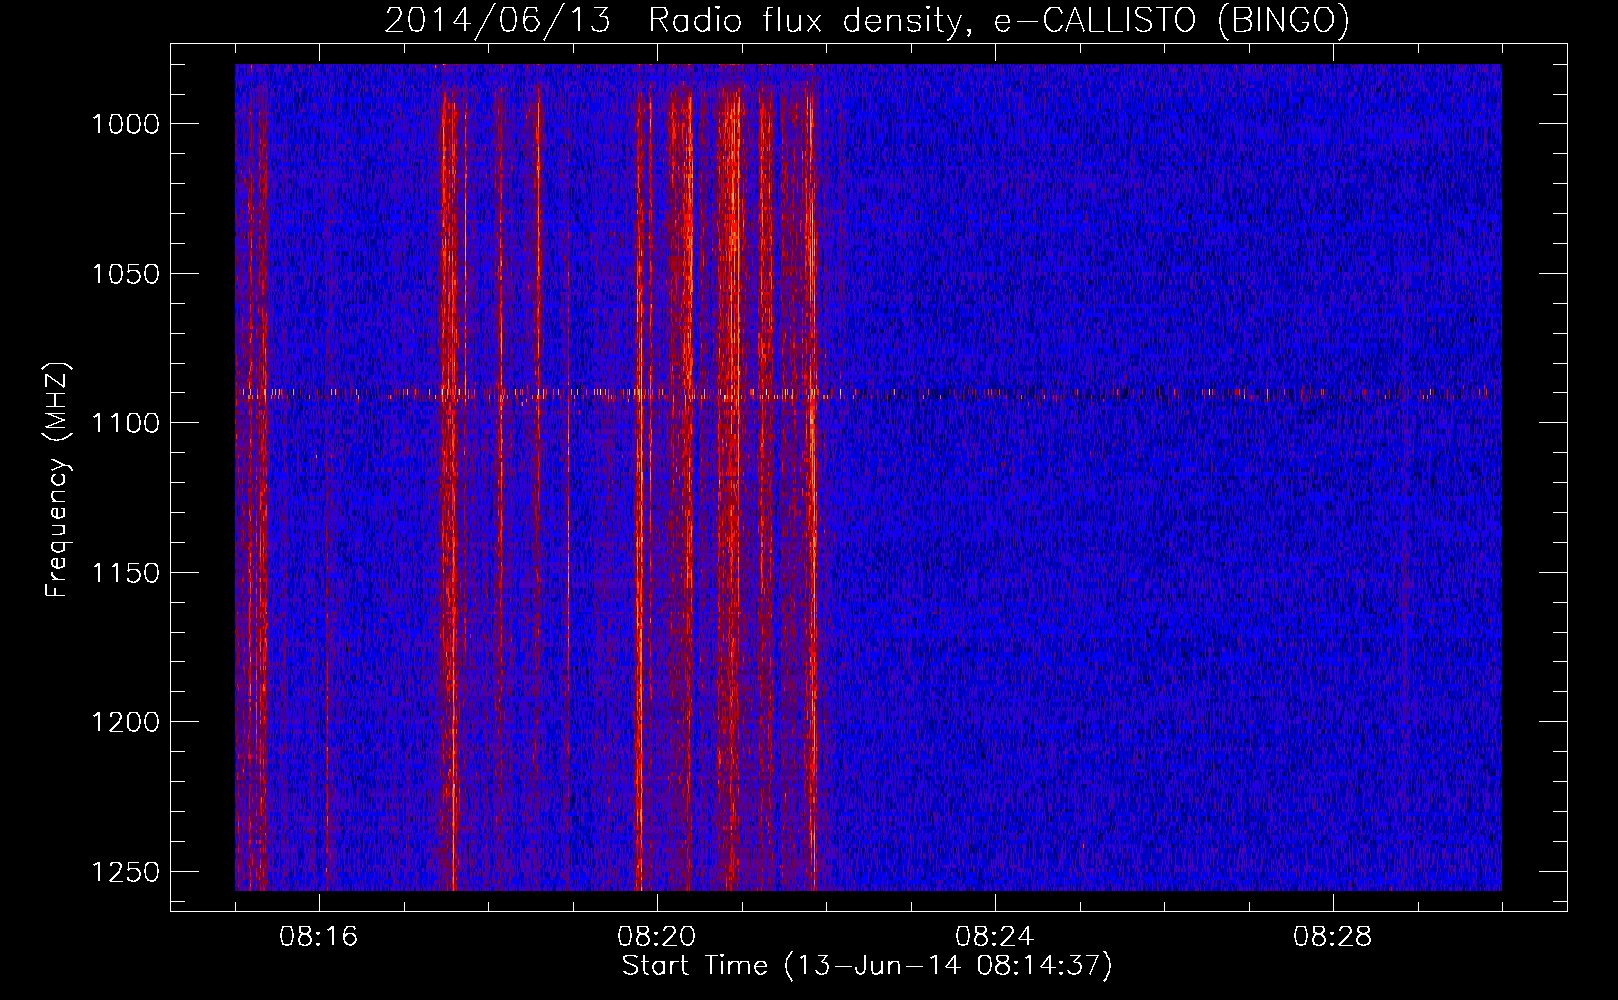Click the 08:20 time tick label

click(x=657, y=937)
